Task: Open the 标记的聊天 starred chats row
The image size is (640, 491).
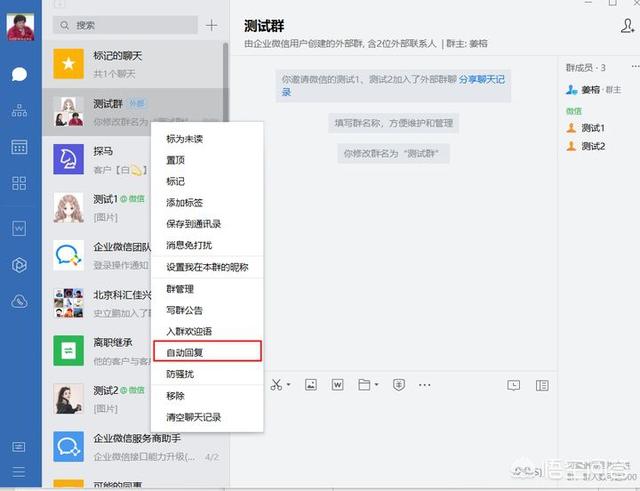Action: 133,64
